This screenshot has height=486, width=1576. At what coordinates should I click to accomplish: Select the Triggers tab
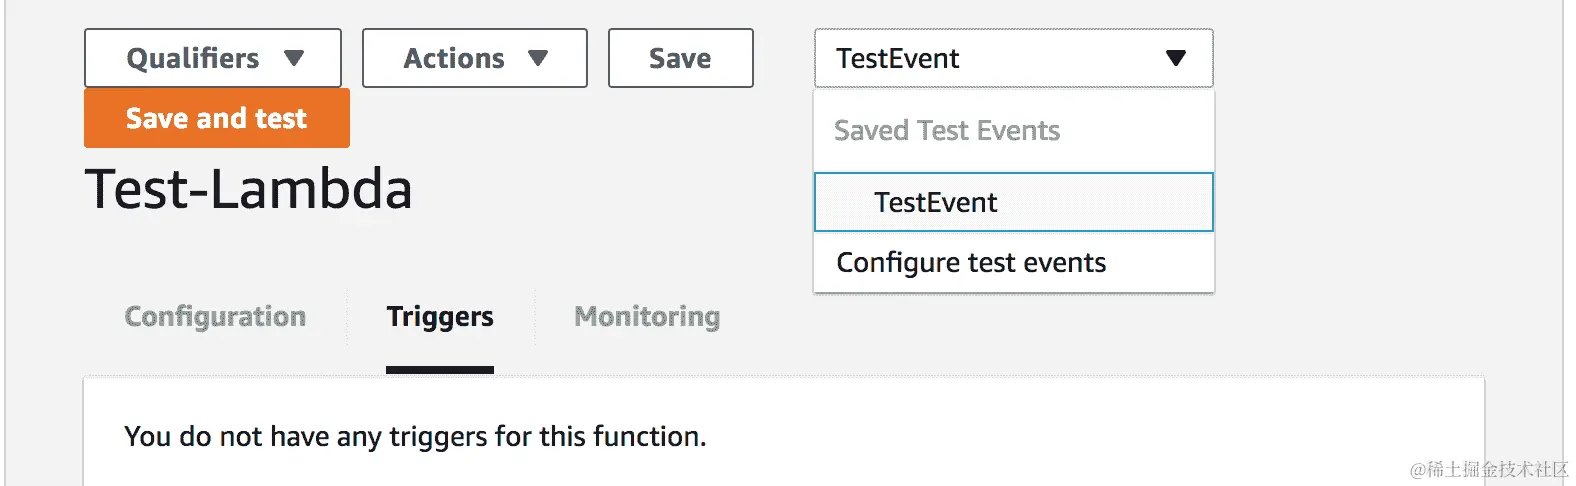(x=440, y=316)
